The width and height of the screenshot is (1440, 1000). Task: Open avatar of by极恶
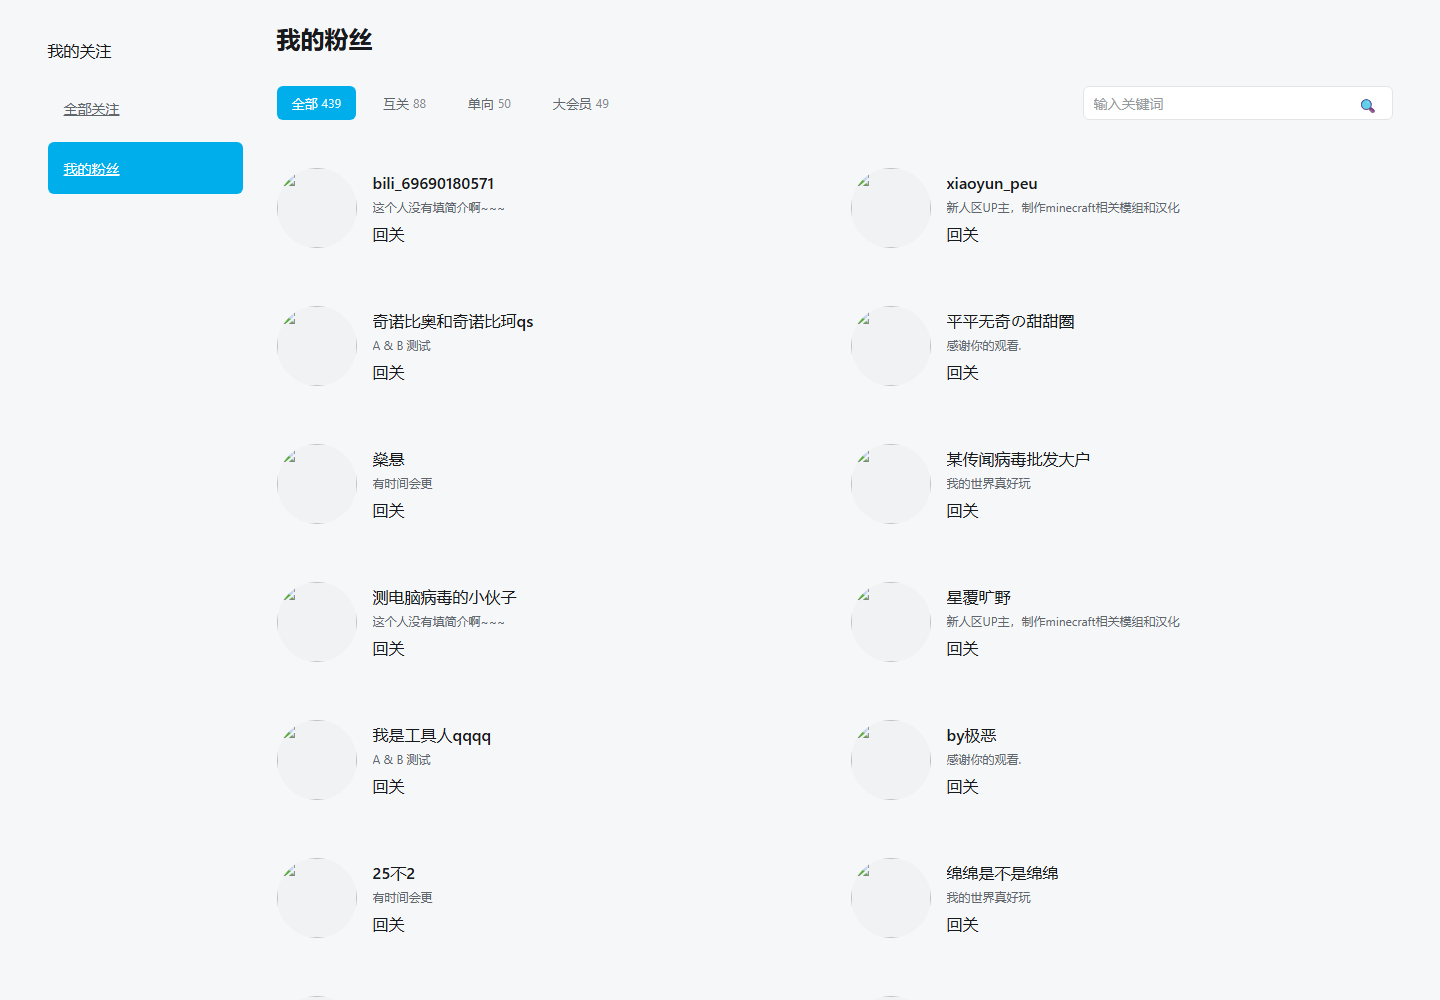click(x=891, y=760)
